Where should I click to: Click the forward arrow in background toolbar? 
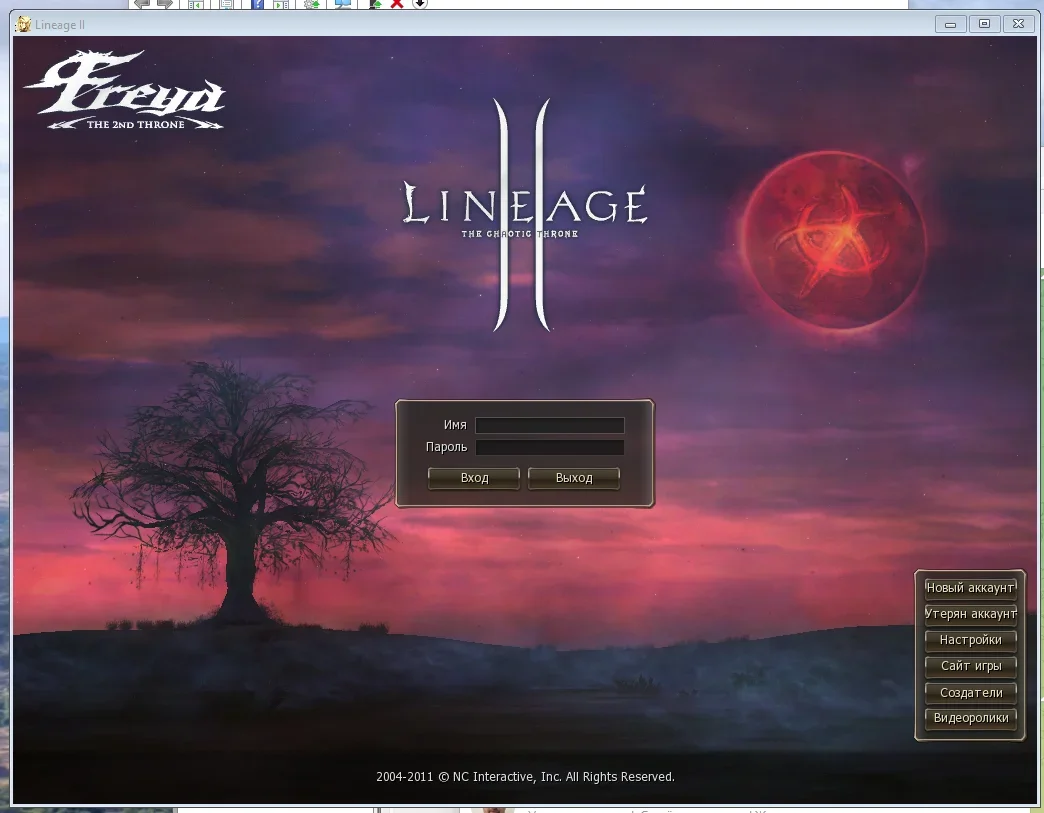(164, 3)
